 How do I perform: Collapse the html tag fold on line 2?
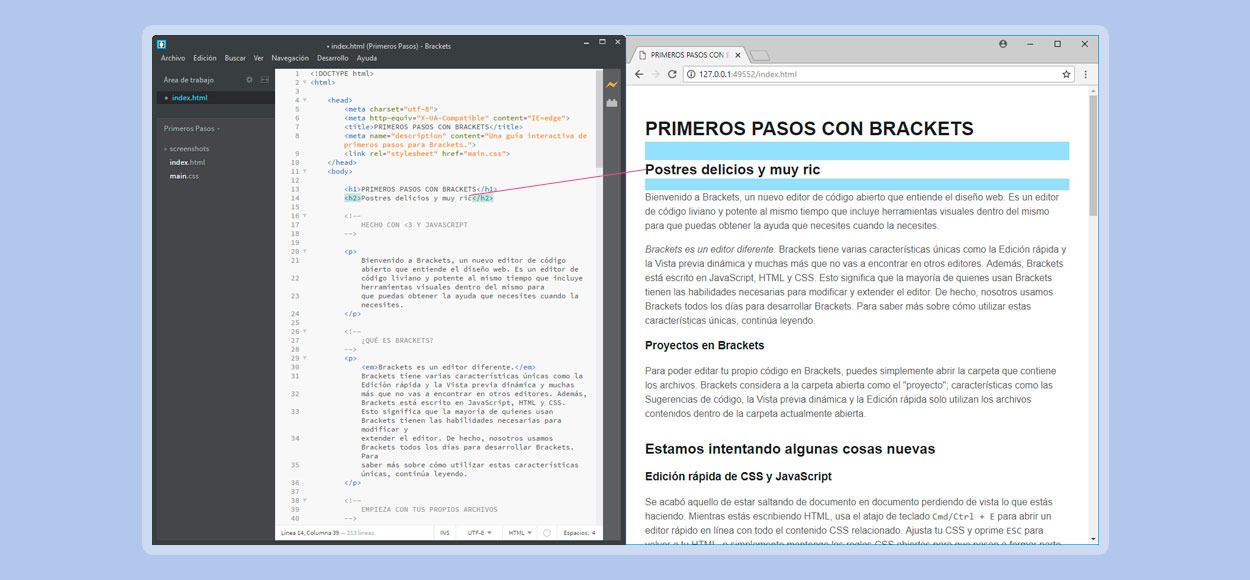tap(304, 82)
